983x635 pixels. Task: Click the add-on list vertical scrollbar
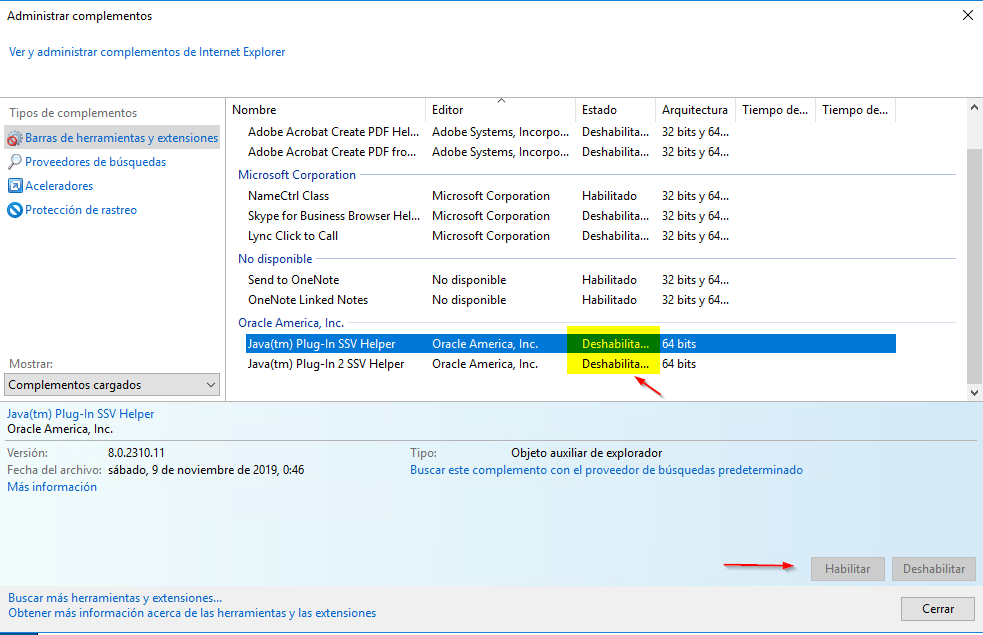(975, 260)
